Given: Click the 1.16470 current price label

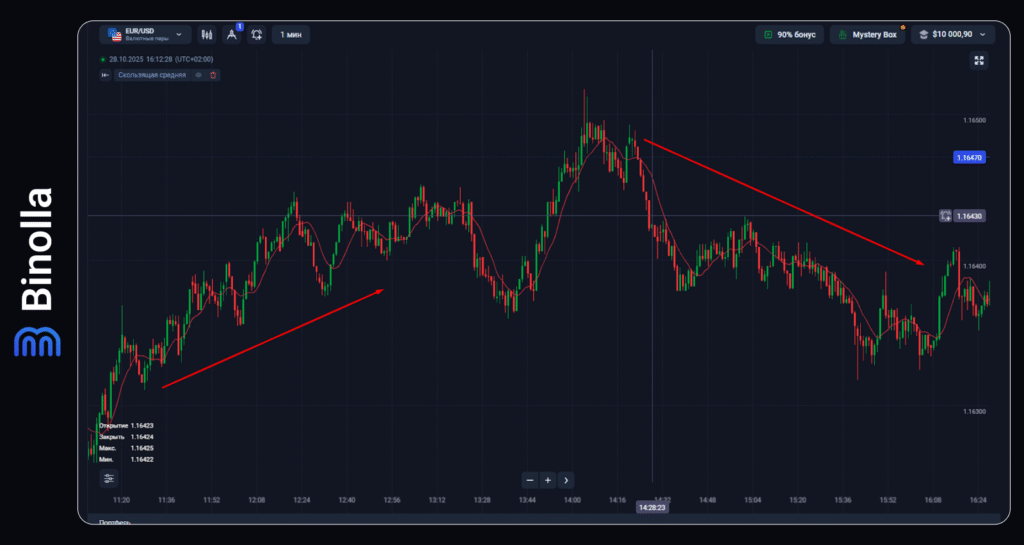Looking at the screenshot, I should click(x=969, y=157).
